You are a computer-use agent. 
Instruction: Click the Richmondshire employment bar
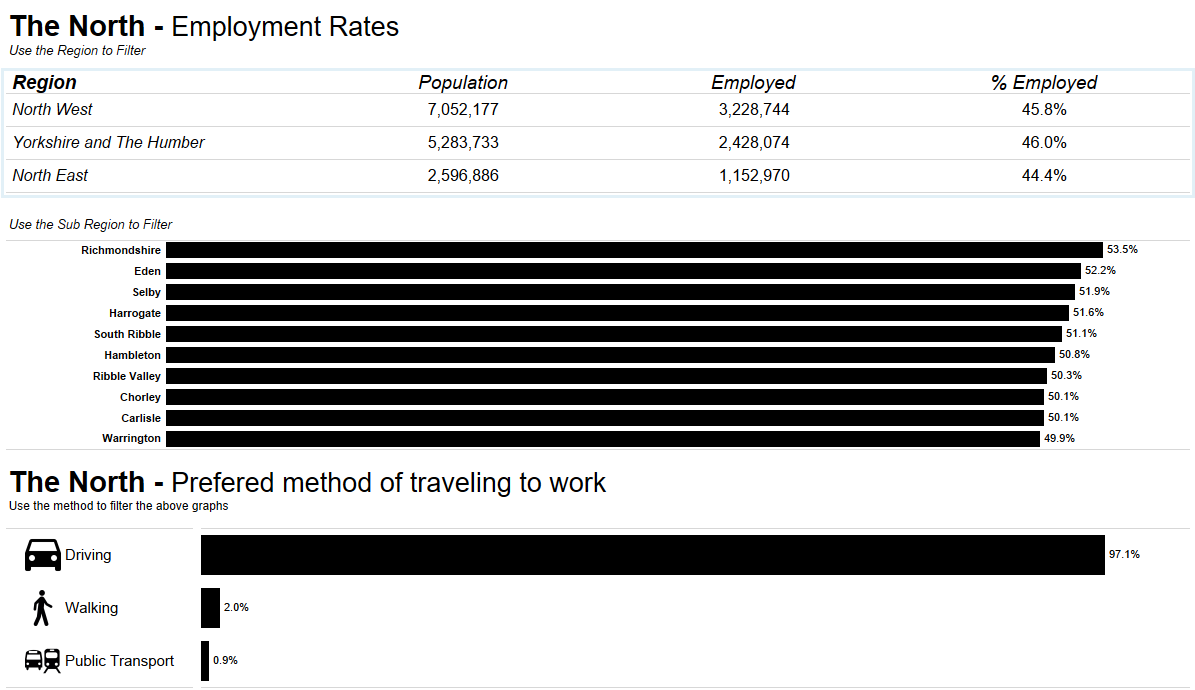click(x=634, y=250)
